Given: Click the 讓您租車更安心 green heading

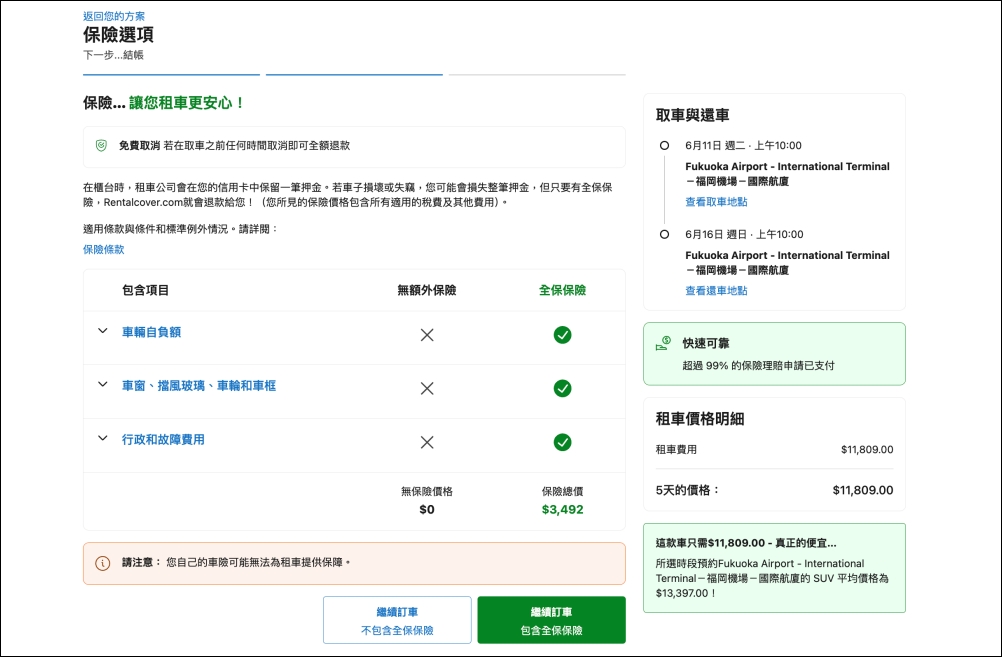Looking at the screenshot, I should click(x=187, y=103).
